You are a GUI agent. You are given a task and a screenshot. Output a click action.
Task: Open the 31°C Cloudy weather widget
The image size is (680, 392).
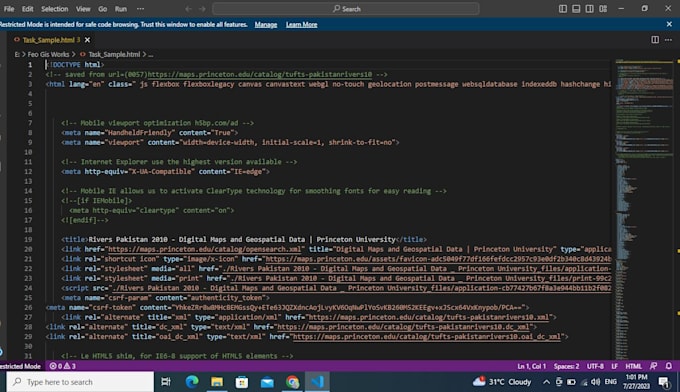502,382
